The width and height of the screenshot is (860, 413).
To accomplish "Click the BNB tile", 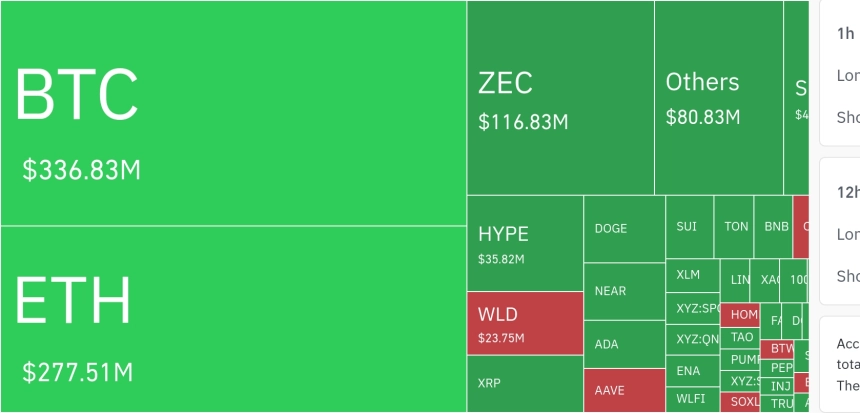I will [773, 227].
